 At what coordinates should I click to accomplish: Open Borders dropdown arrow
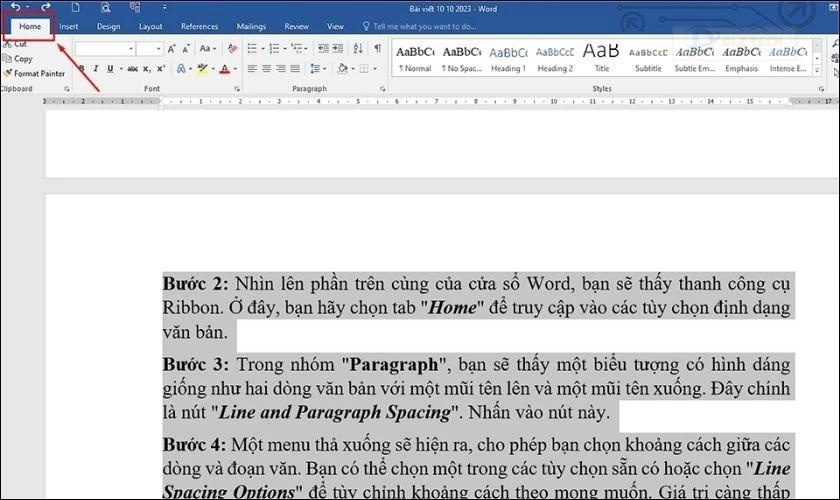click(375, 69)
